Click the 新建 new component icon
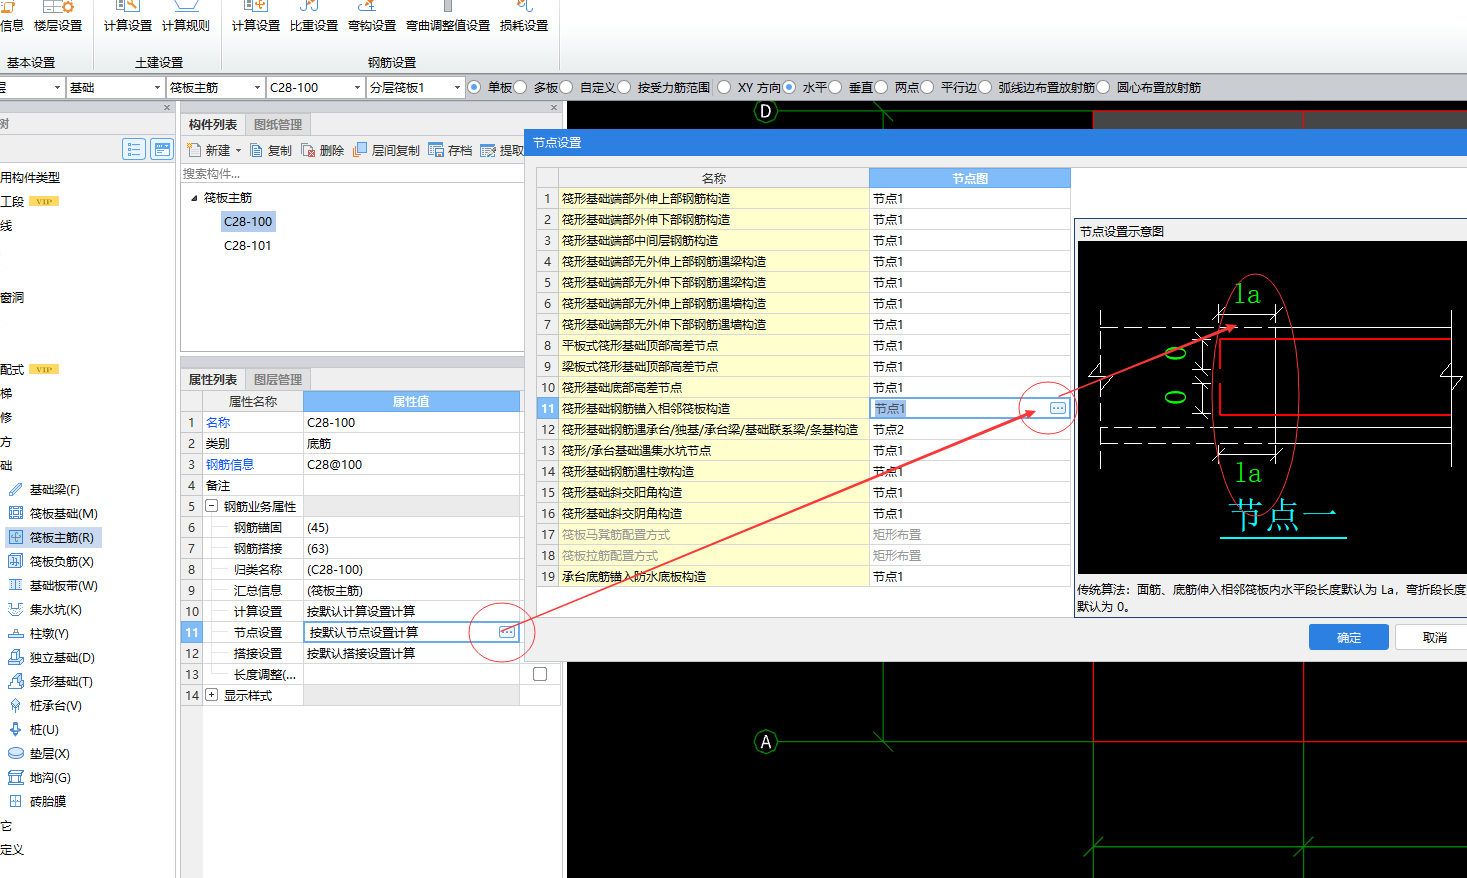This screenshot has width=1467, height=878. [x=194, y=150]
